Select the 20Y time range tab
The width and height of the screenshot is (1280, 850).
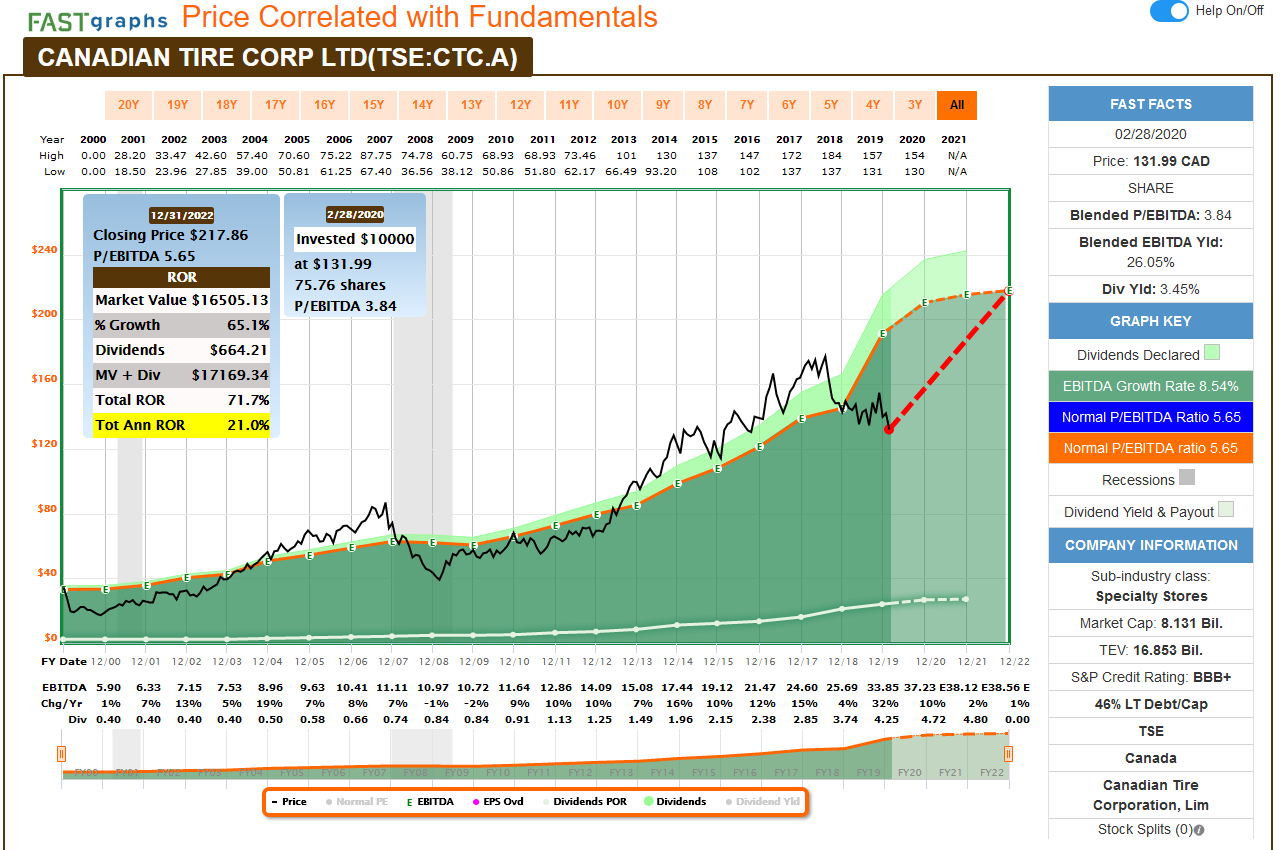coord(128,105)
